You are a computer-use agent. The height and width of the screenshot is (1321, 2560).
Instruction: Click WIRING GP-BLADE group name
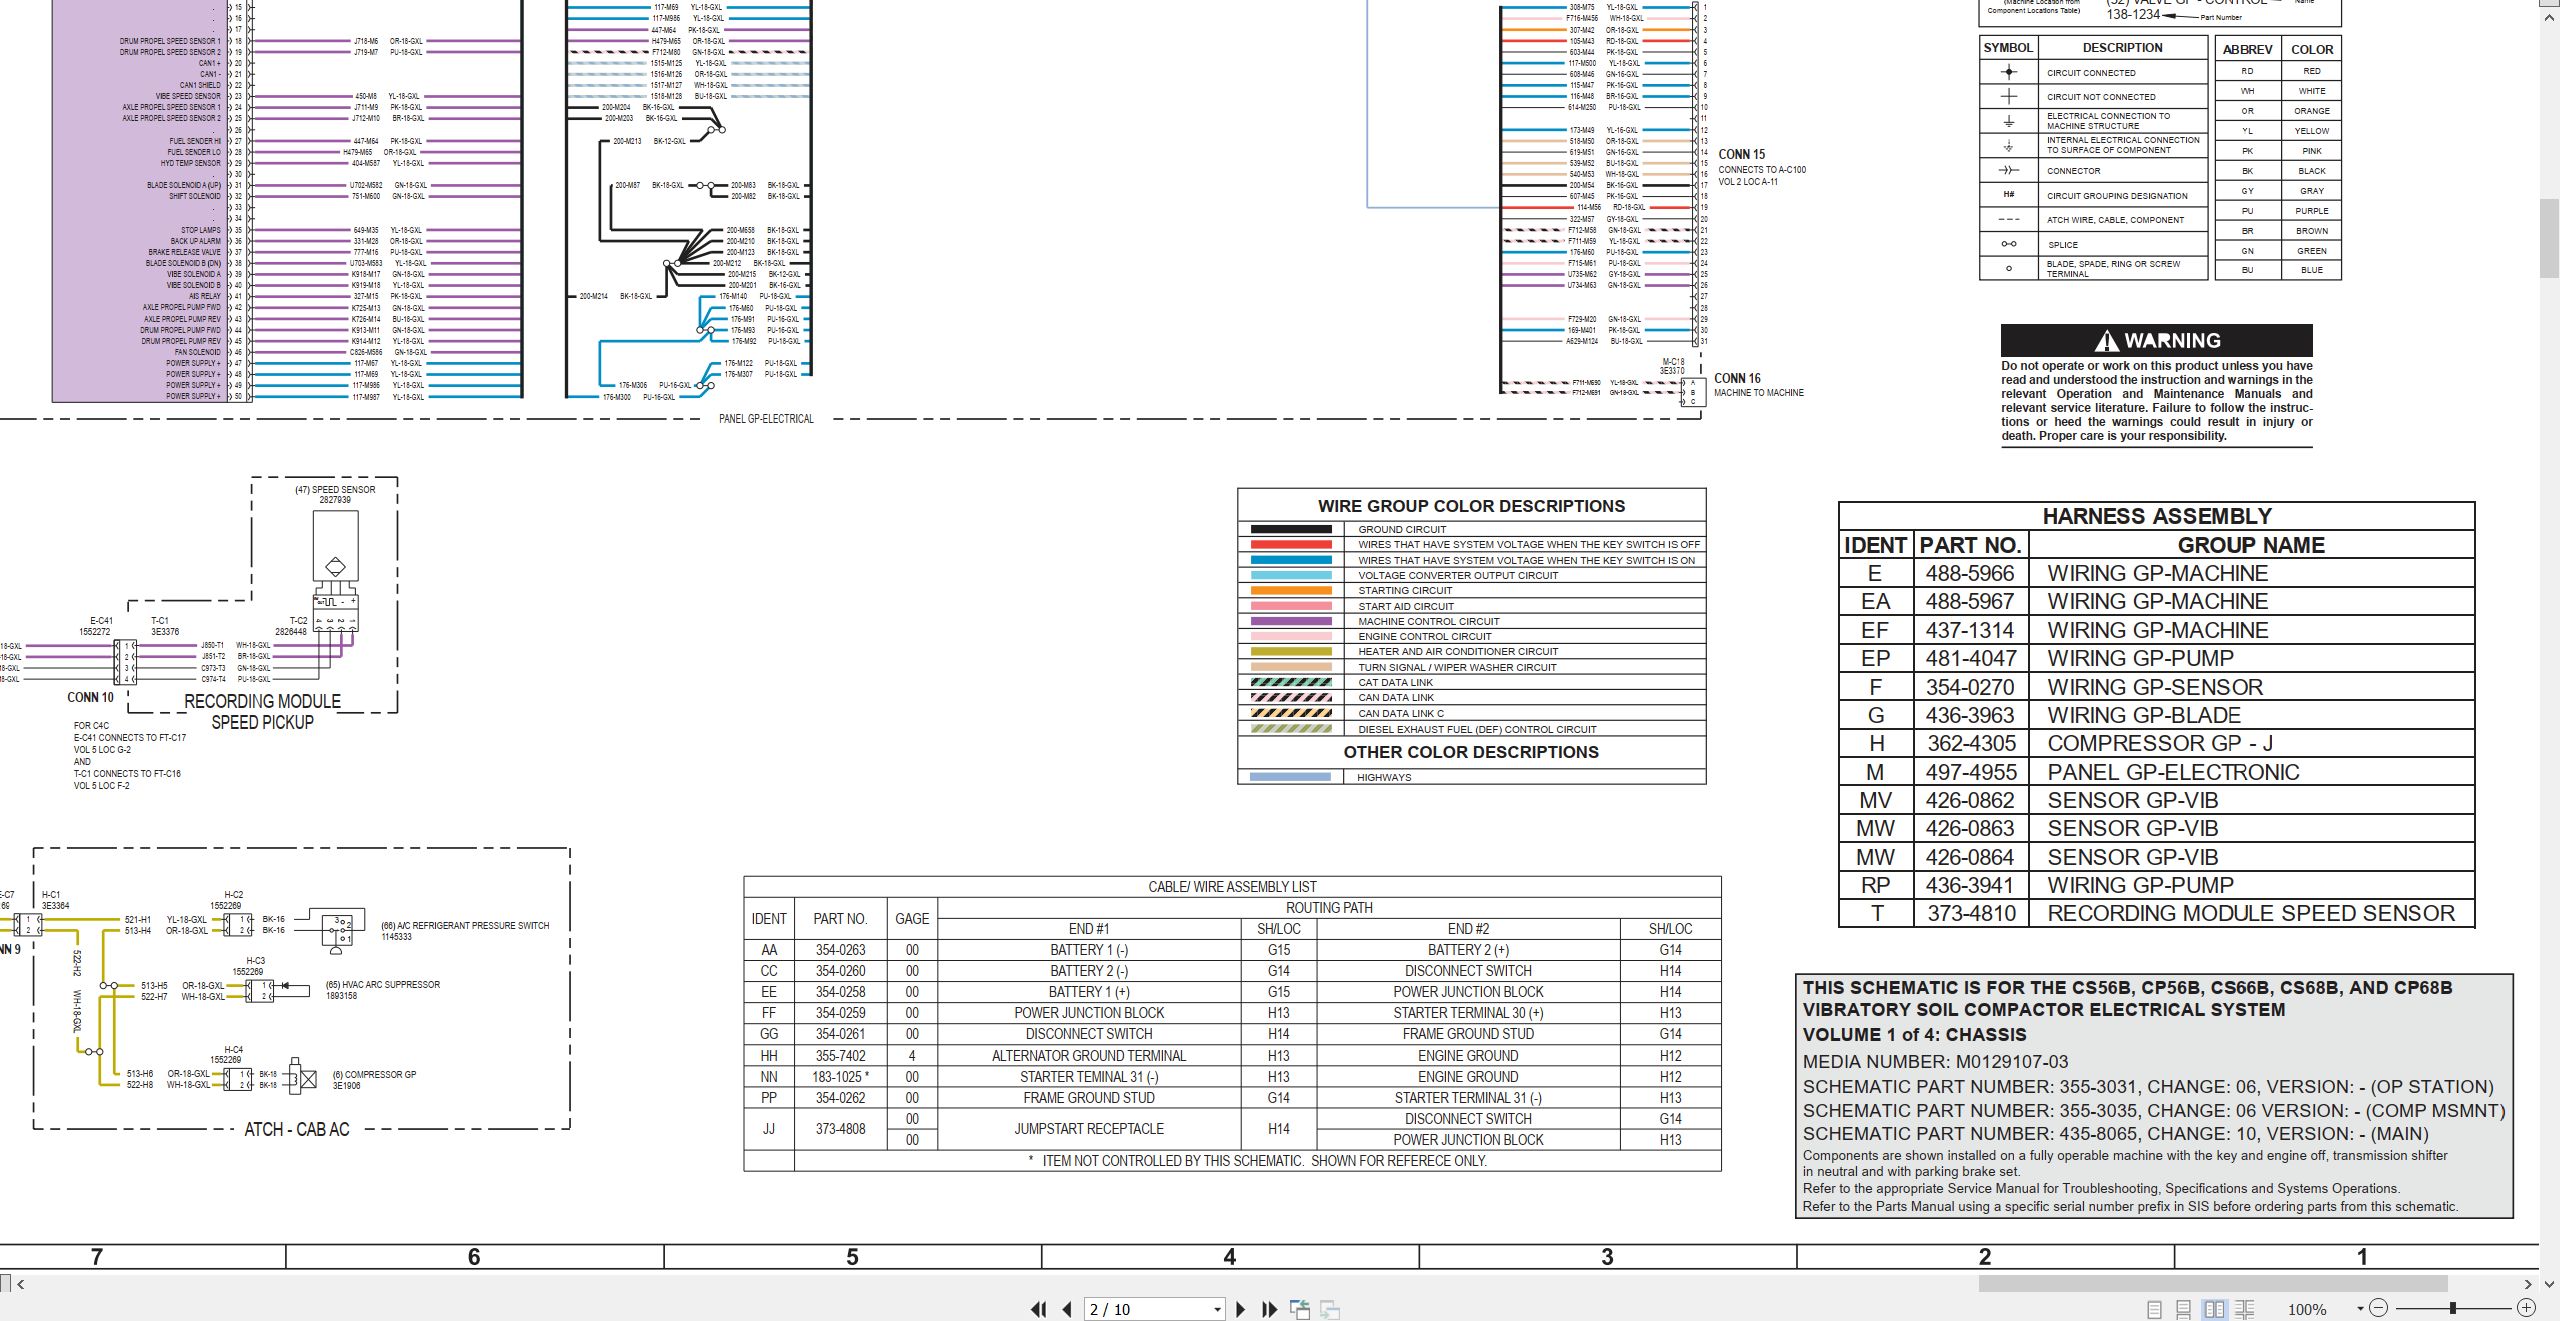2144,715
